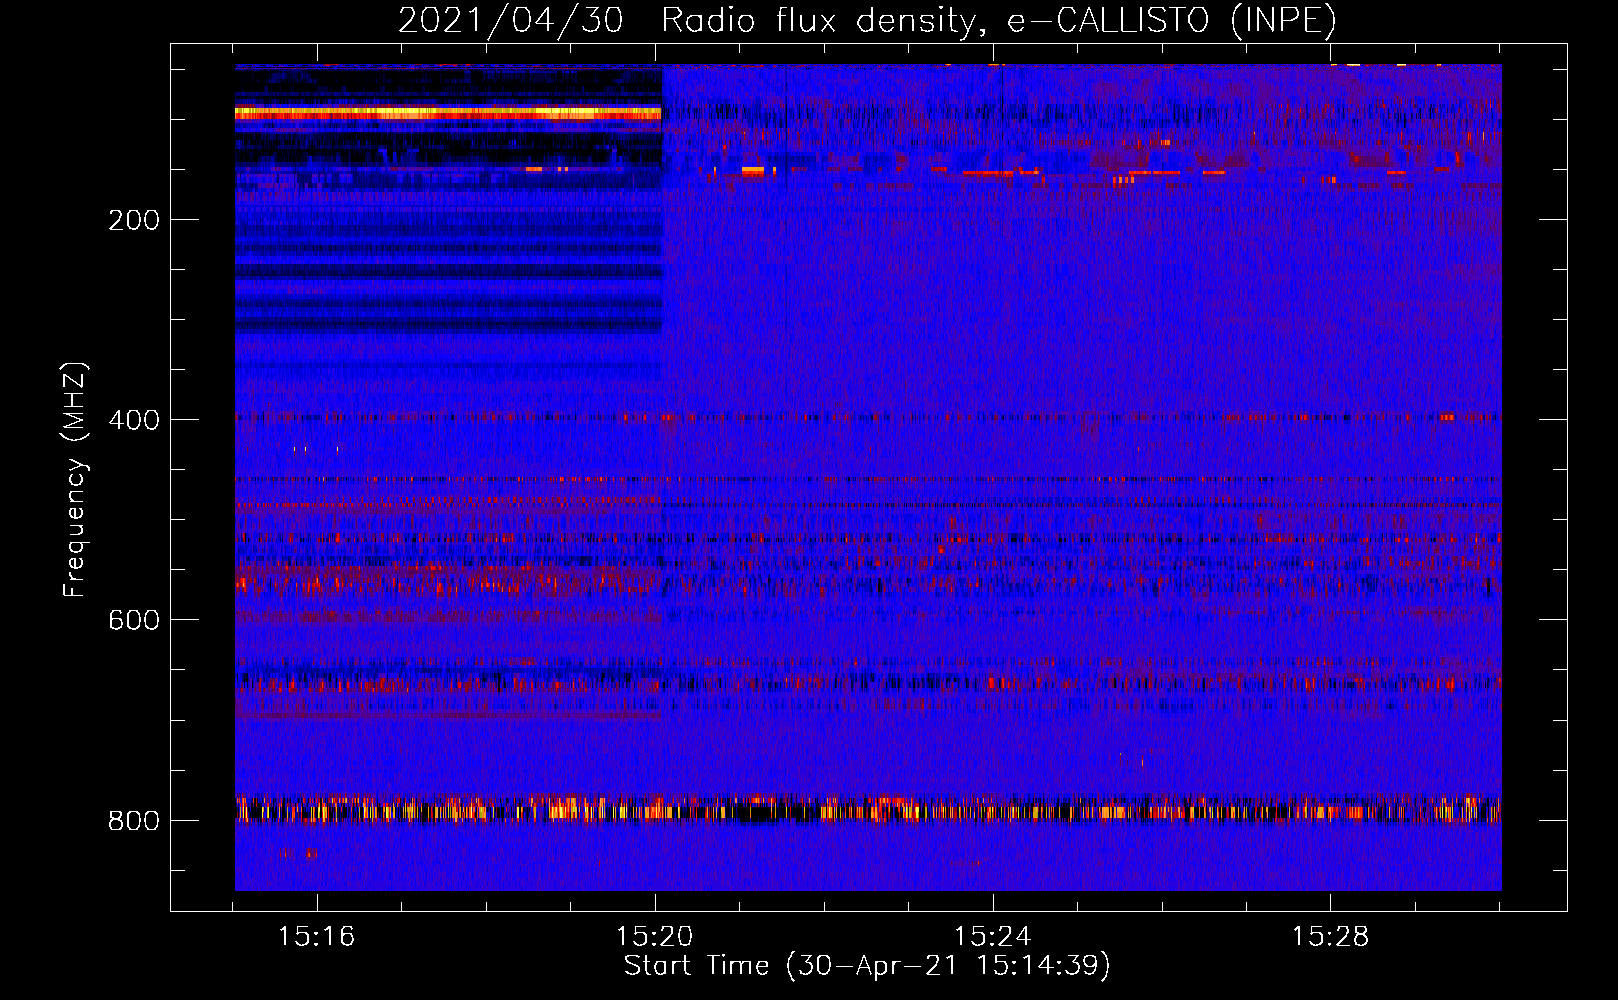Click the 'Start Time (30-Apr-21 15:14:39)' label
Image resolution: width=1618 pixels, height=1000 pixels.
867,966
